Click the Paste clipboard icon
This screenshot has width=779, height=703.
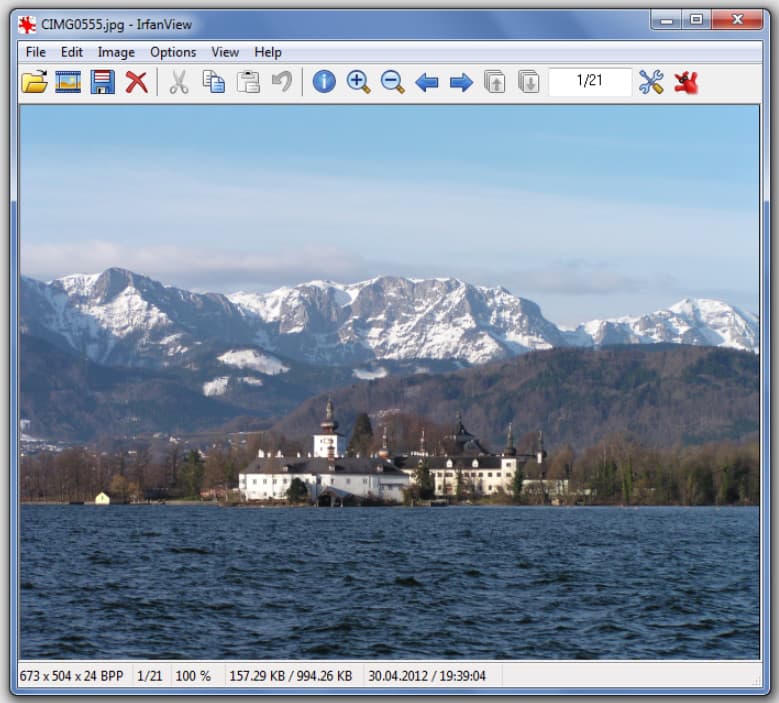click(248, 82)
